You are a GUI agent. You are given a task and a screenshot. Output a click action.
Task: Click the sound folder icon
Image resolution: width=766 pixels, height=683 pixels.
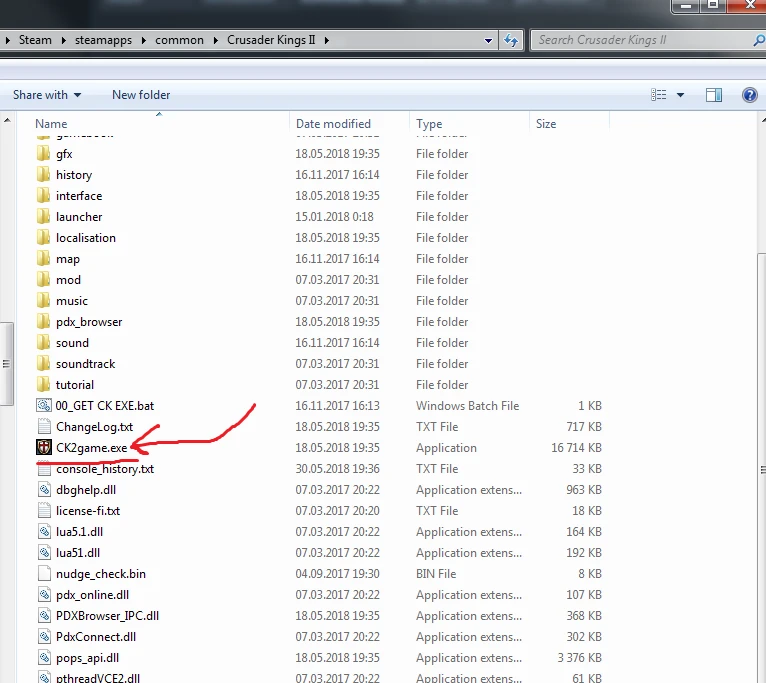click(x=43, y=343)
